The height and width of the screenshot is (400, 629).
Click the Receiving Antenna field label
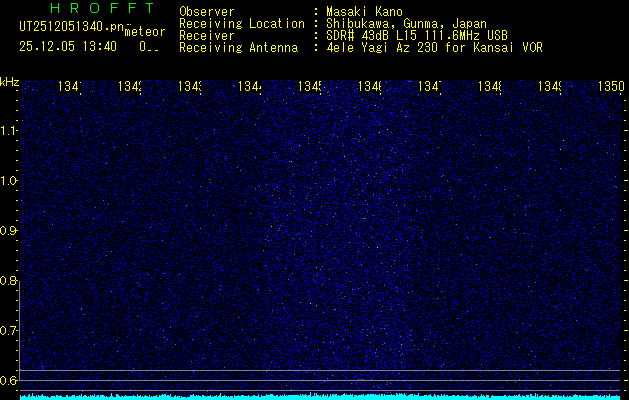tap(239, 47)
